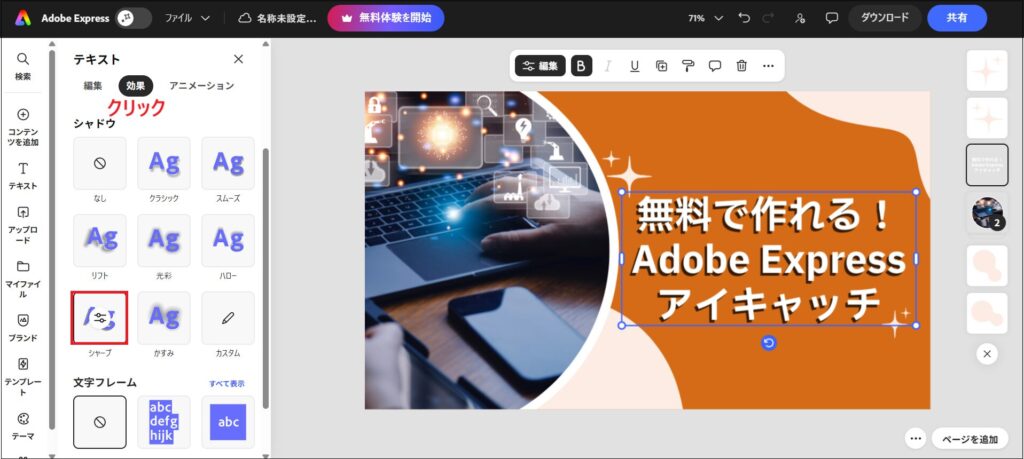Open テンプレート in the sidebar
The width and height of the screenshot is (1024, 459).
point(23,377)
